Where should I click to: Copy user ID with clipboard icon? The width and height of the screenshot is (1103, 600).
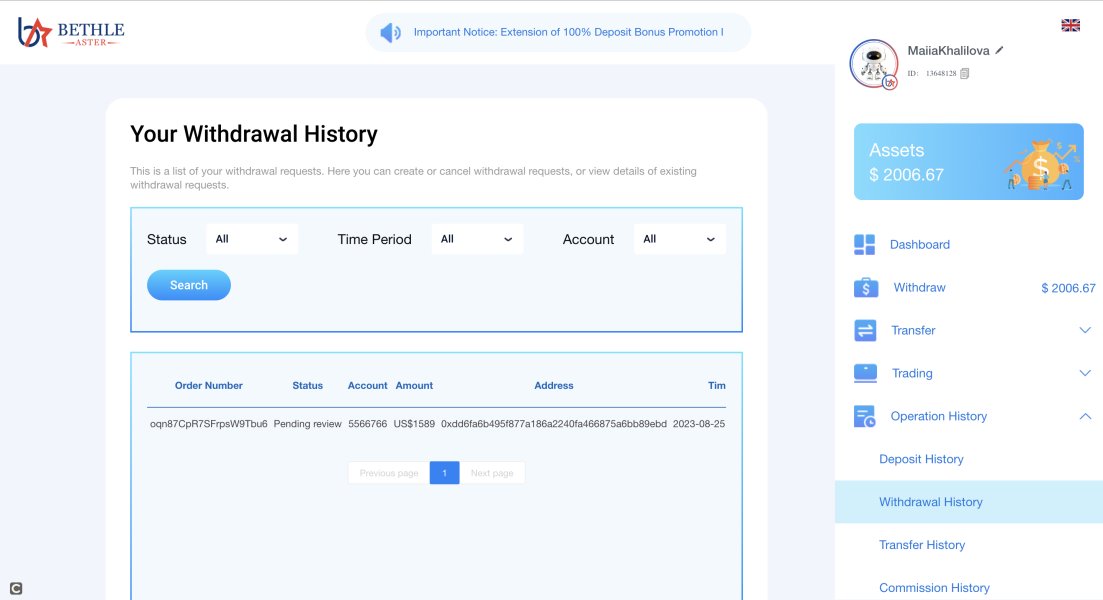[964, 73]
